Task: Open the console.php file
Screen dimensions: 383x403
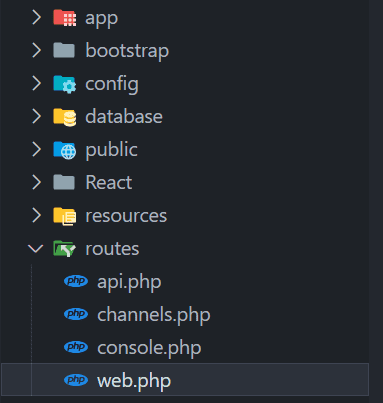Action: pos(149,348)
